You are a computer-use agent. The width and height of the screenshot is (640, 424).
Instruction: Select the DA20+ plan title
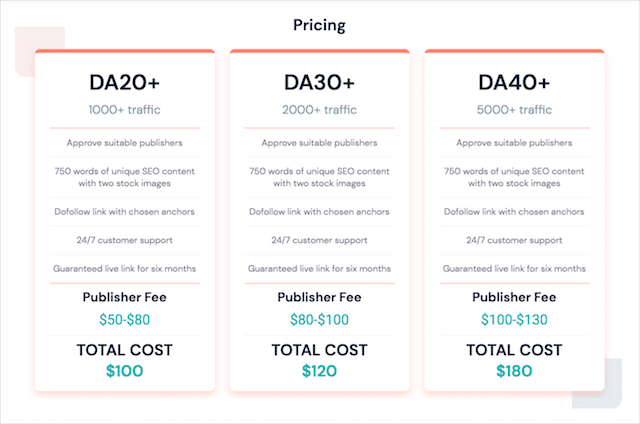124,80
